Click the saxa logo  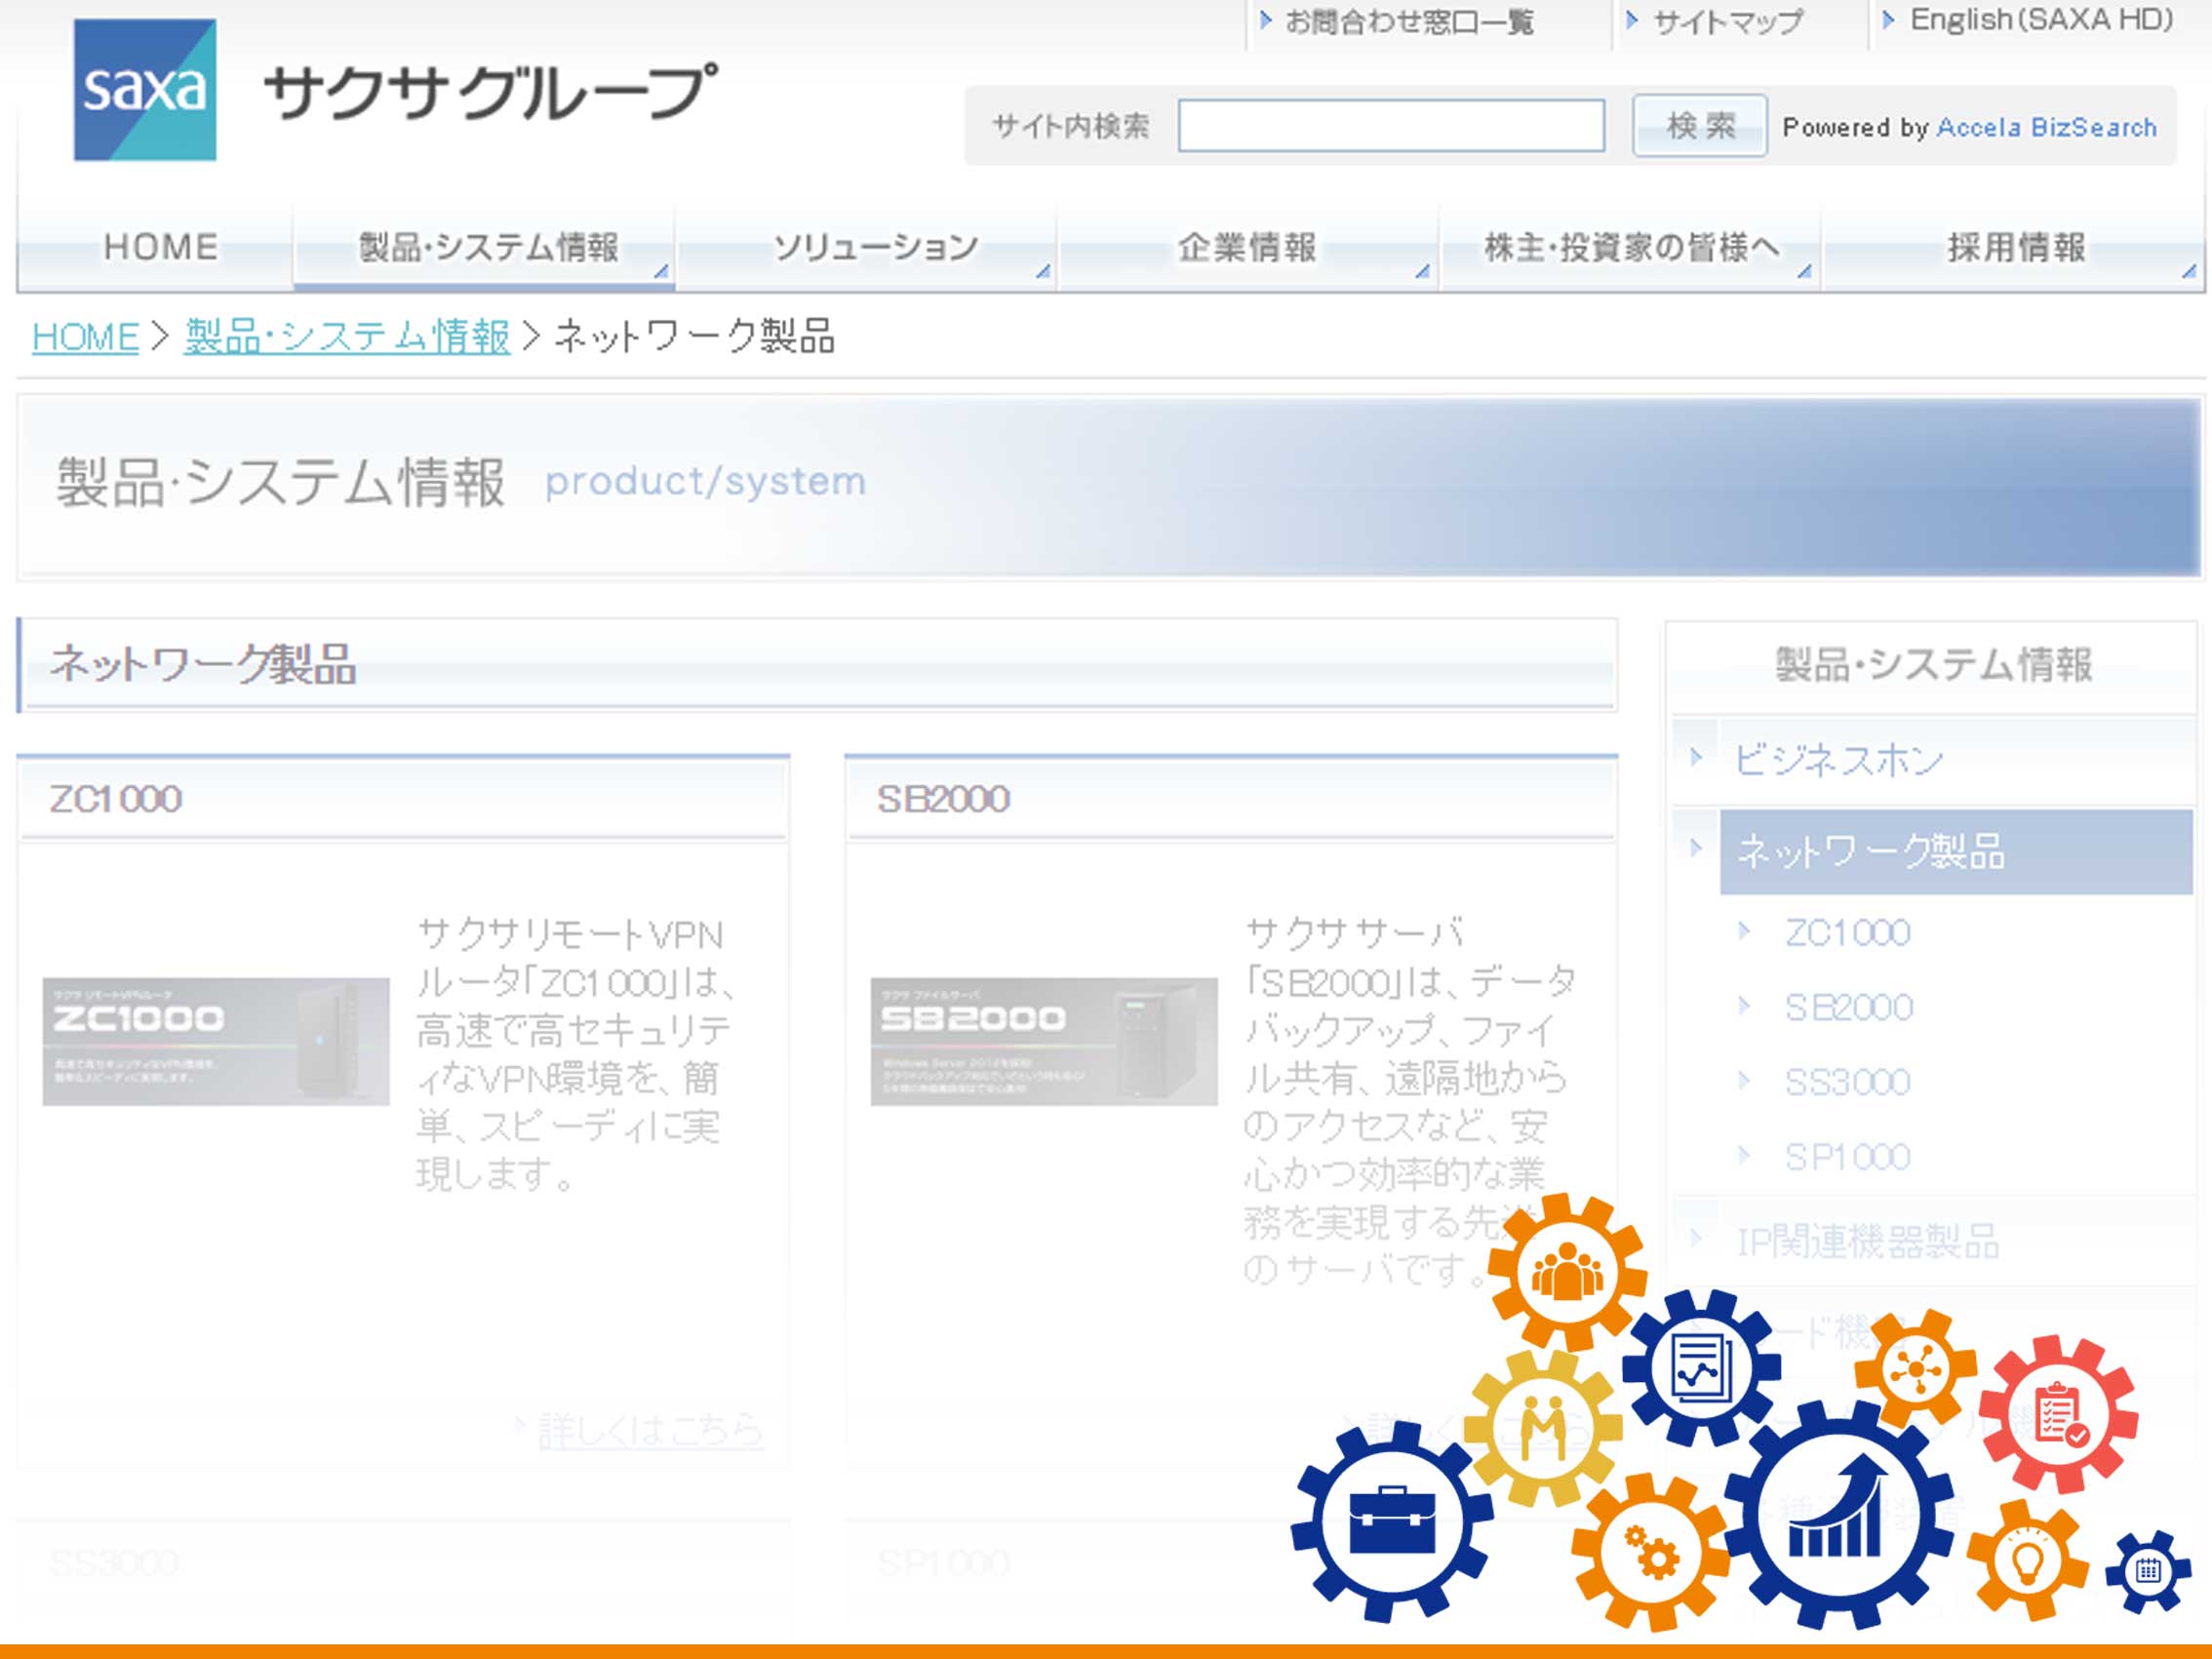pos(145,89)
